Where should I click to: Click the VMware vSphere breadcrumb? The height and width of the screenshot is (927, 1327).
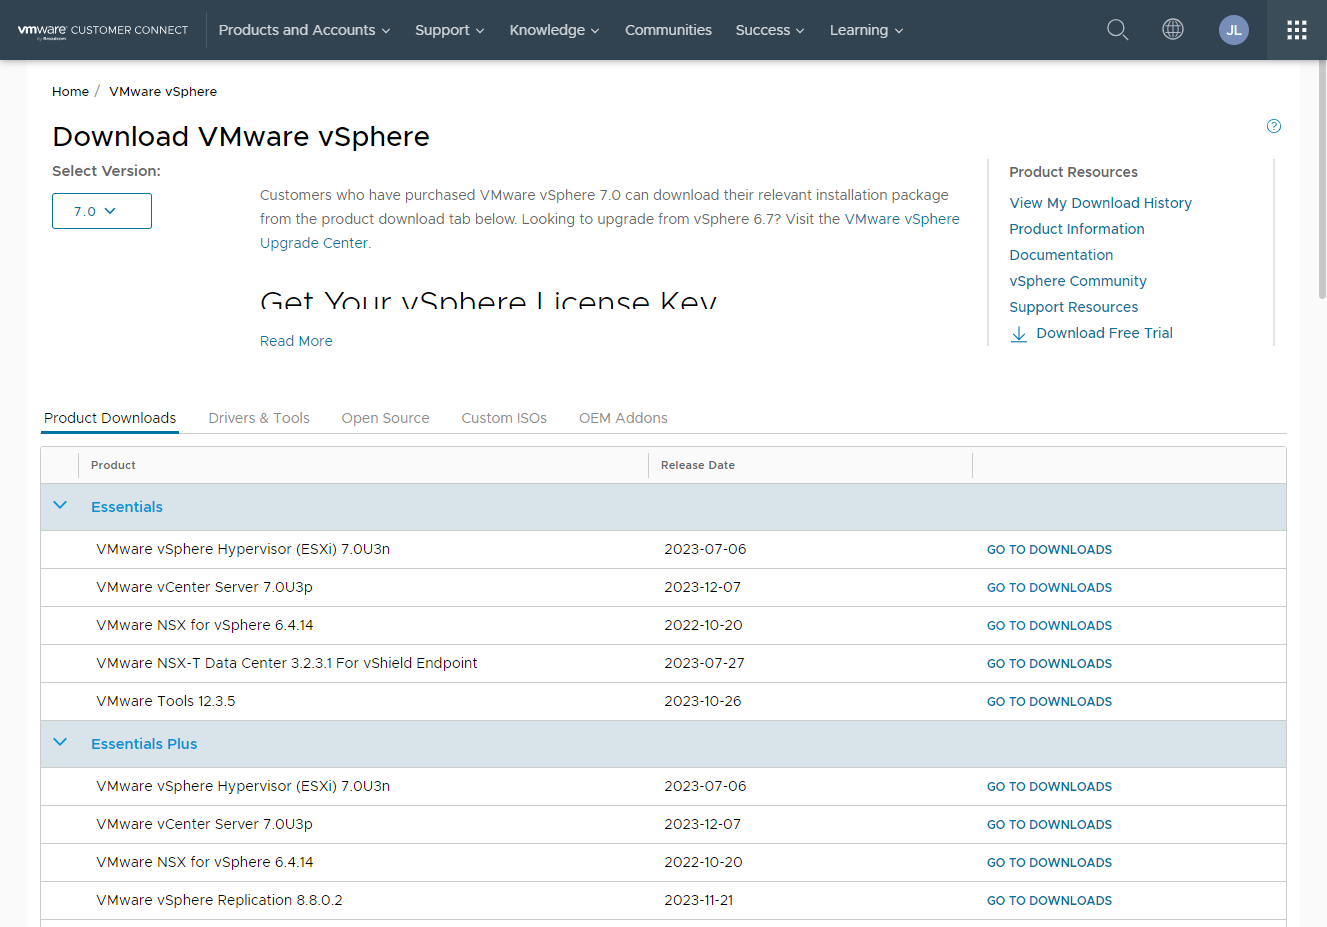[x=163, y=91]
